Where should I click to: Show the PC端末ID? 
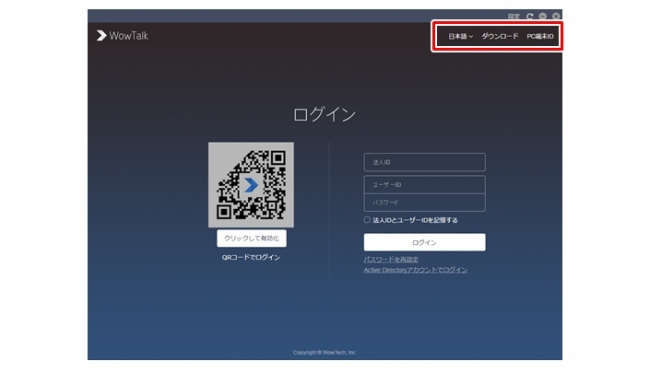pos(540,36)
